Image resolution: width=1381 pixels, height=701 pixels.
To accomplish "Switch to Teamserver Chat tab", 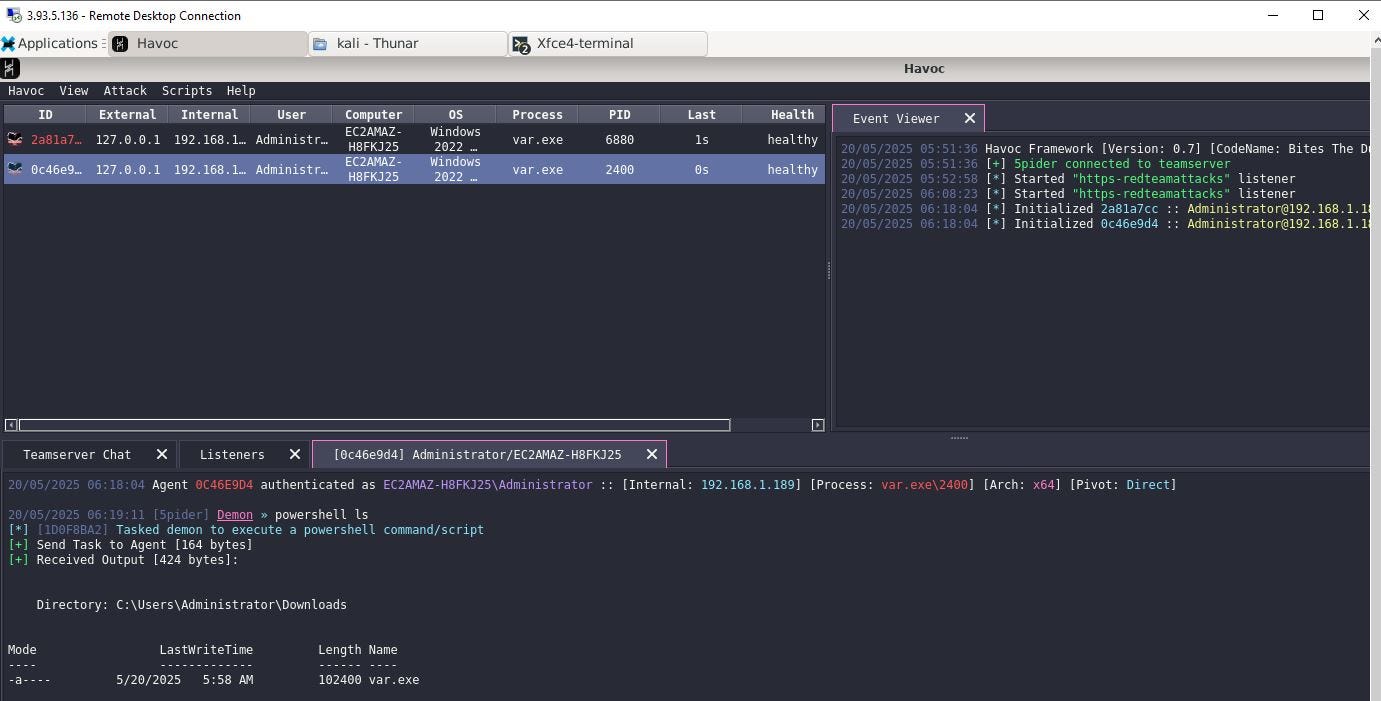I will tap(77, 454).
